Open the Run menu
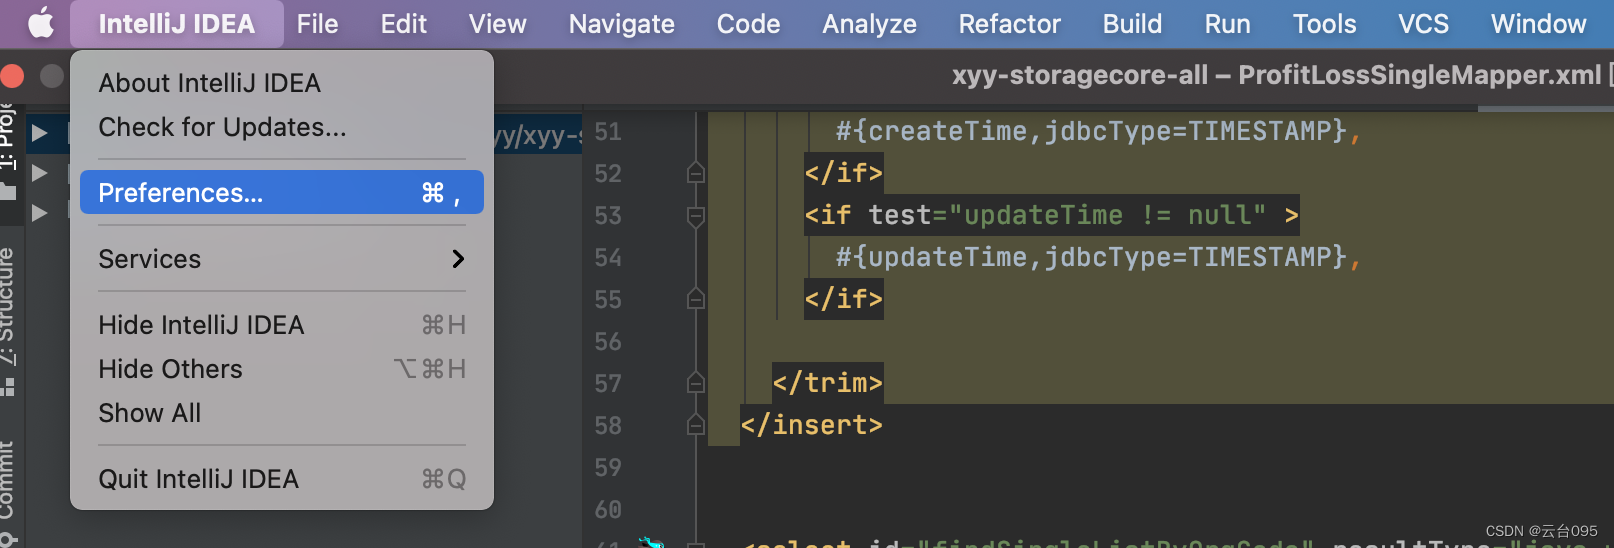 (x=1227, y=24)
